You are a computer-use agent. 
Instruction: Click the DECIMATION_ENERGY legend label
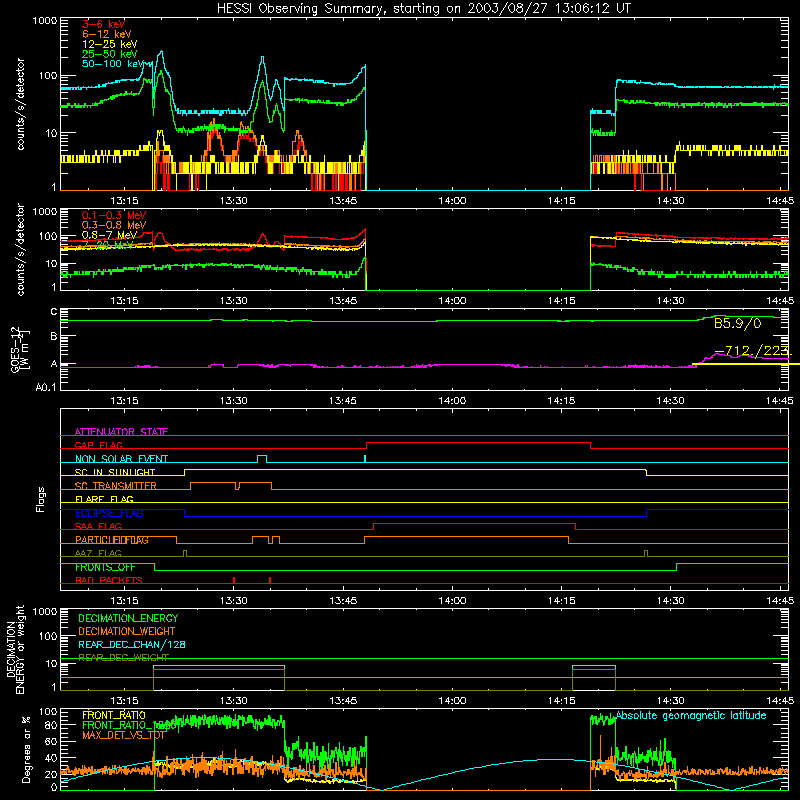click(x=128, y=618)
